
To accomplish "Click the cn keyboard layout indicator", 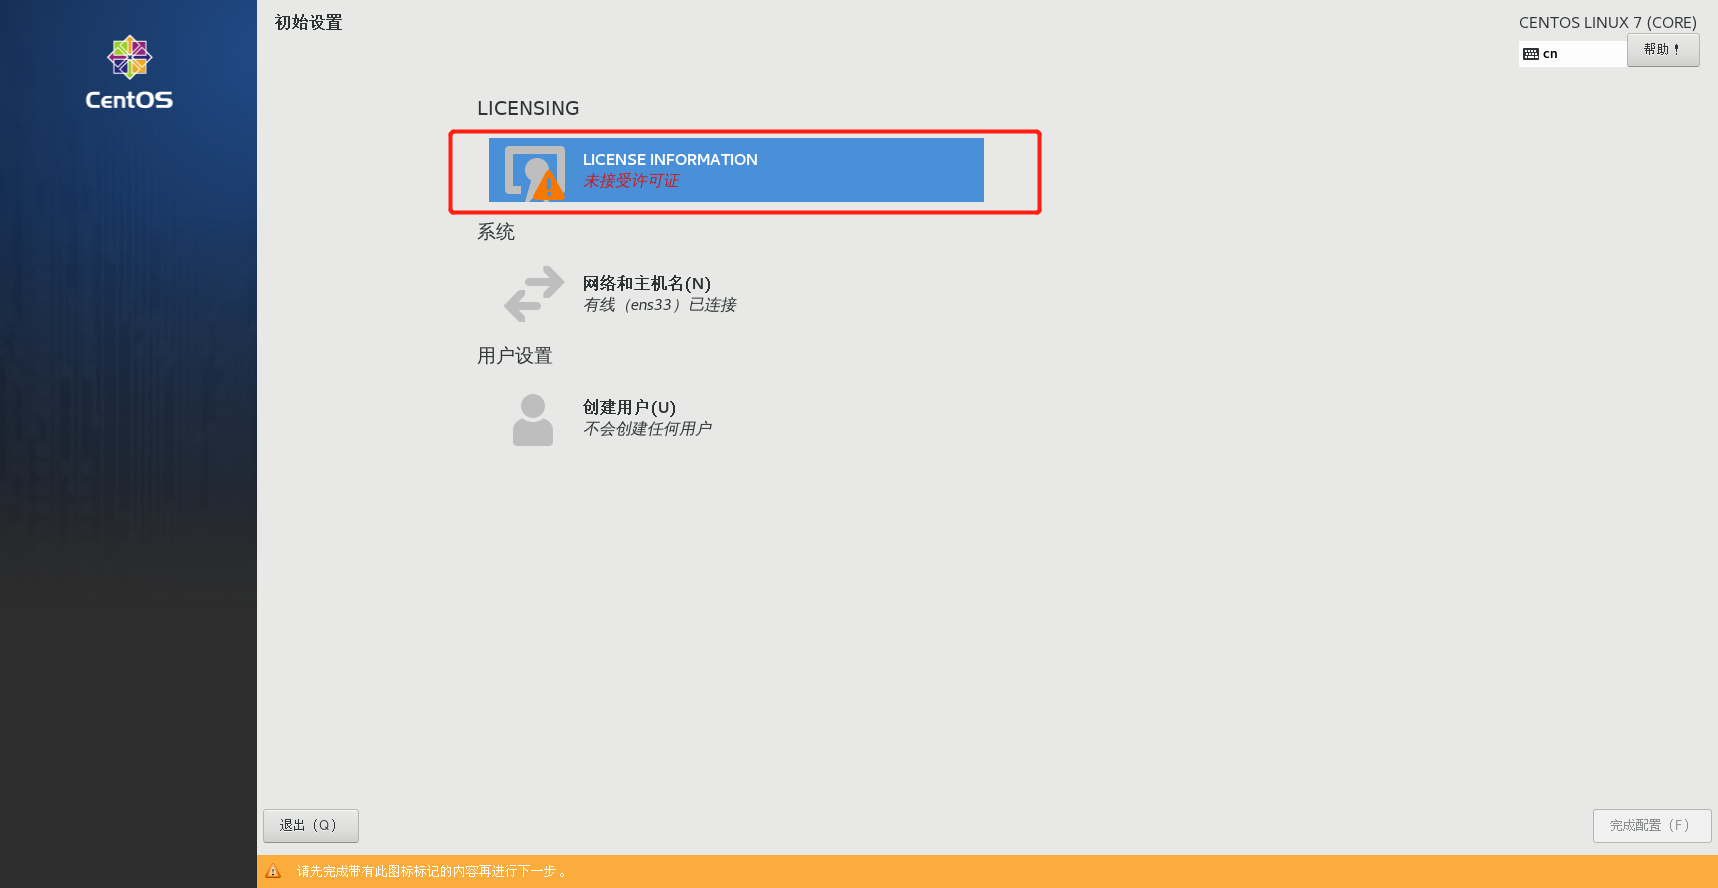I will [1572, 54].
